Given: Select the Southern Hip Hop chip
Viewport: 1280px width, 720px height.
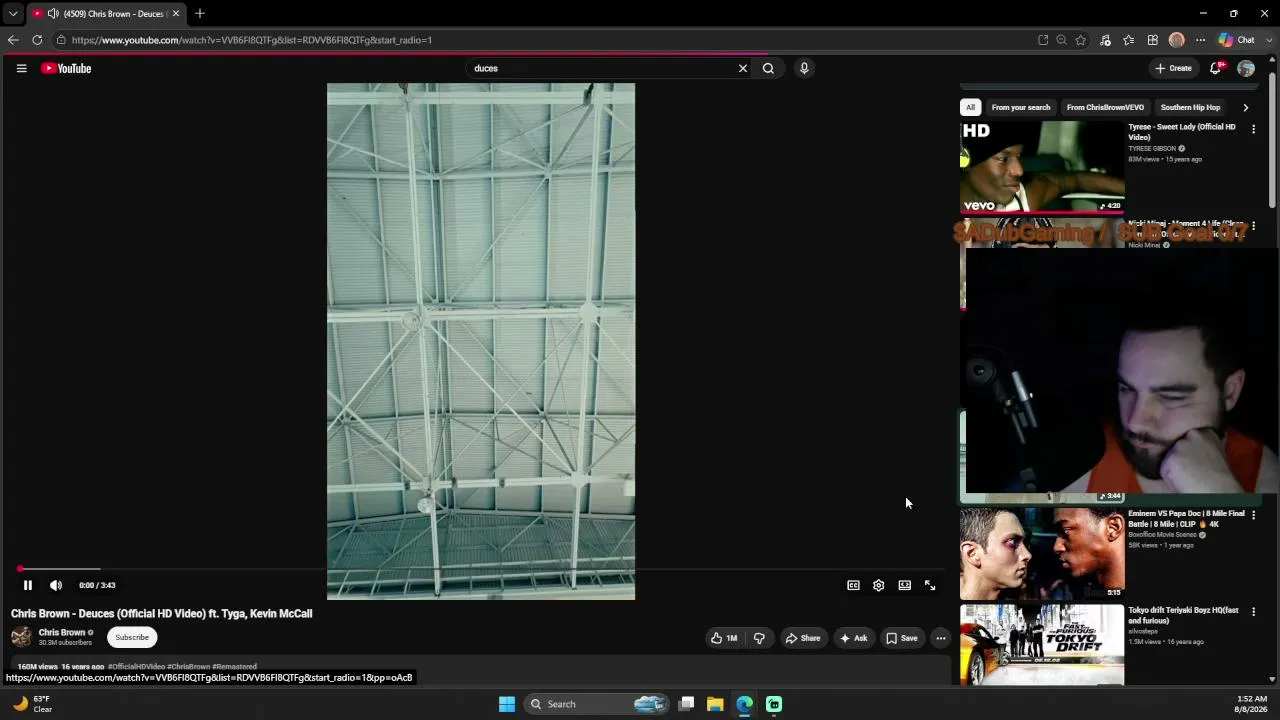Looking at the screenshot, I should [1190, 107].
